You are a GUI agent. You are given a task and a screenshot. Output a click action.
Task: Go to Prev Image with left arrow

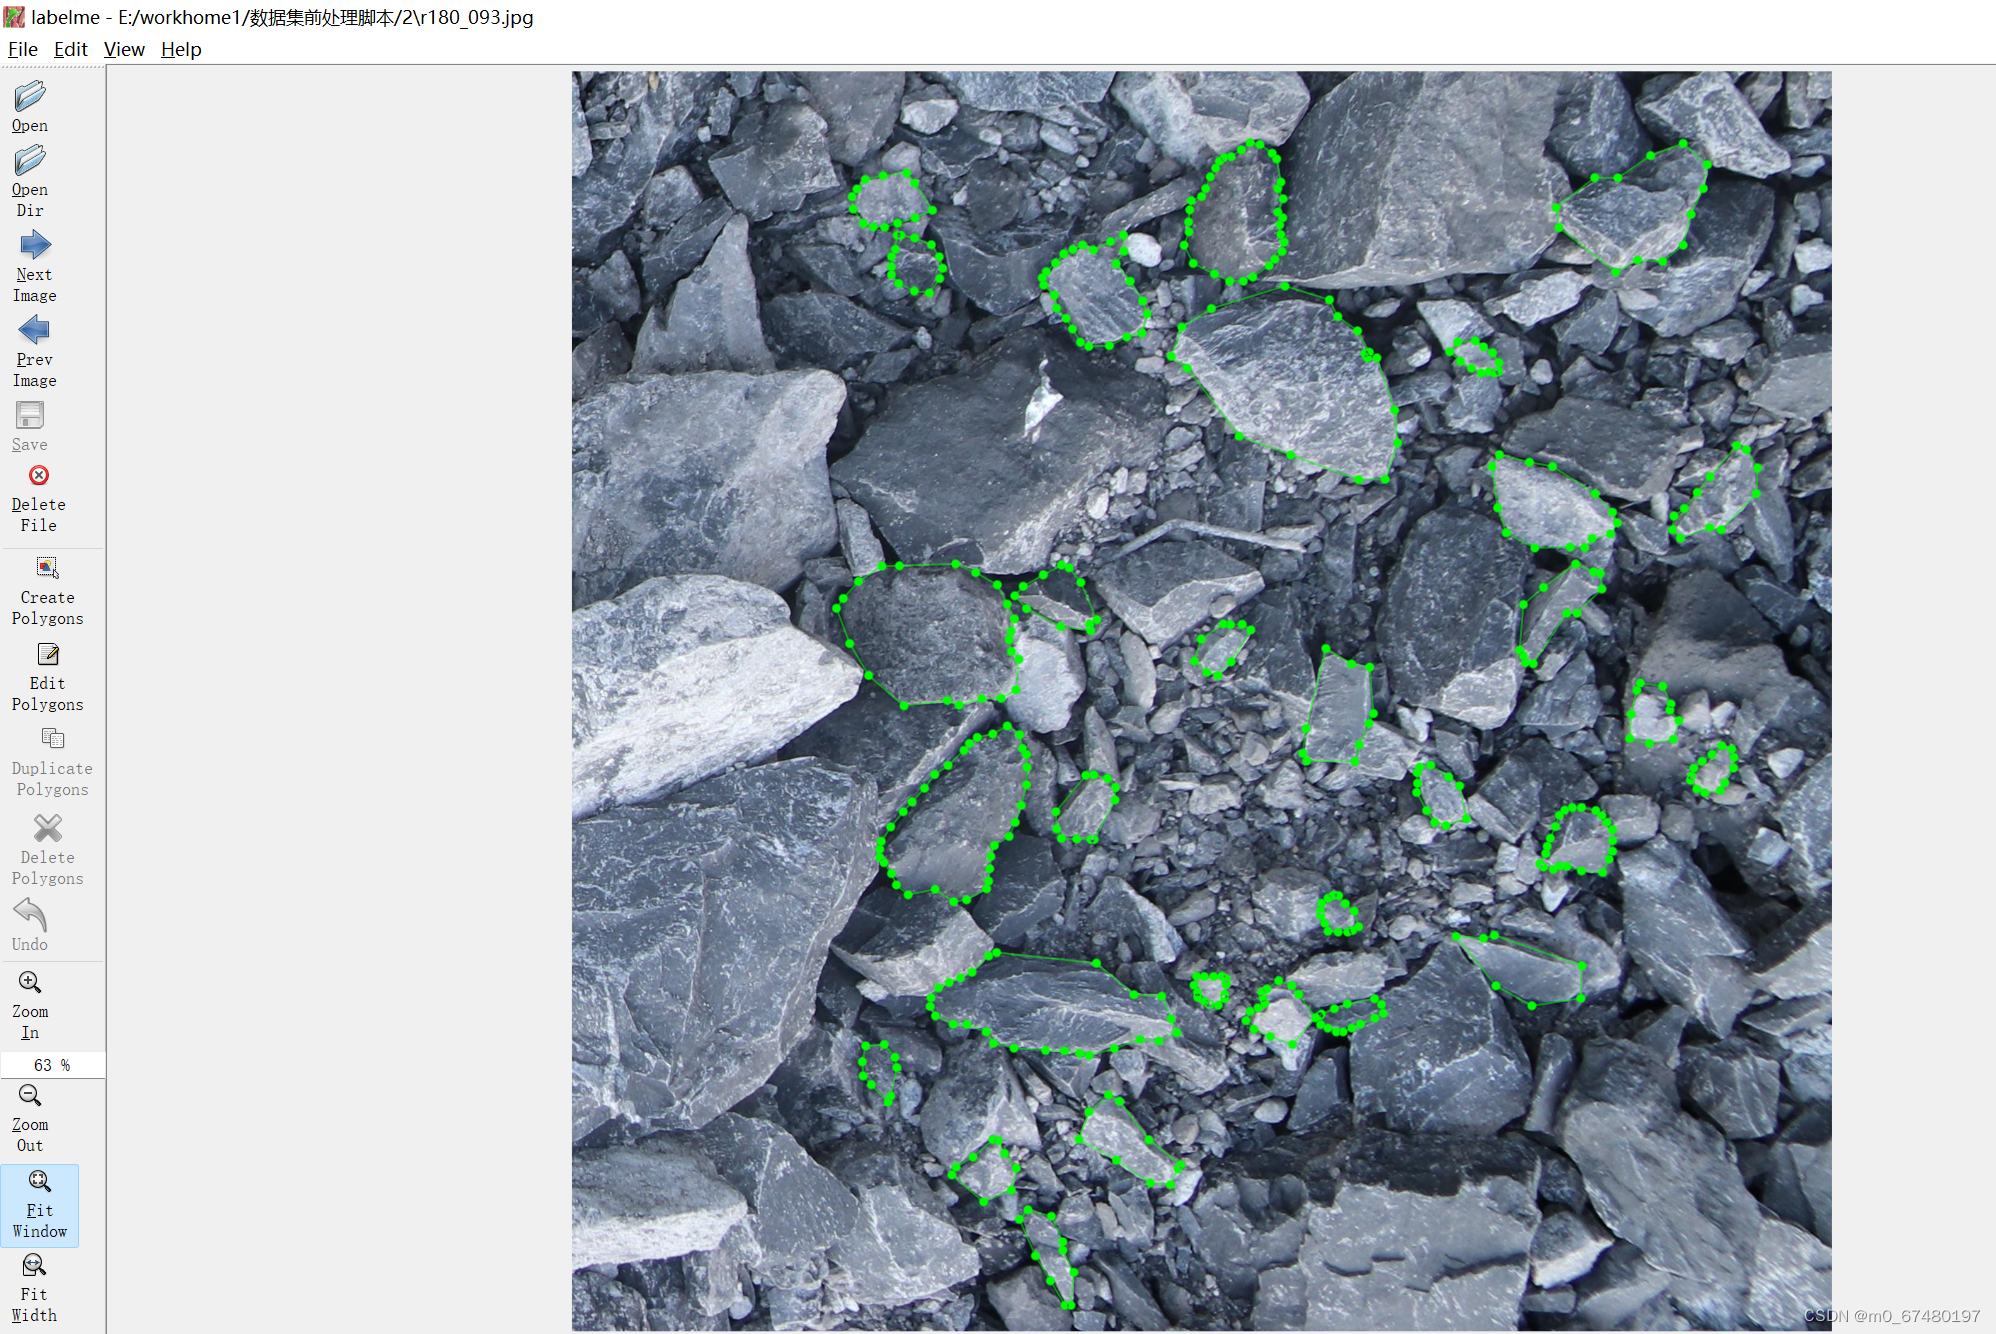coord(34,330)
